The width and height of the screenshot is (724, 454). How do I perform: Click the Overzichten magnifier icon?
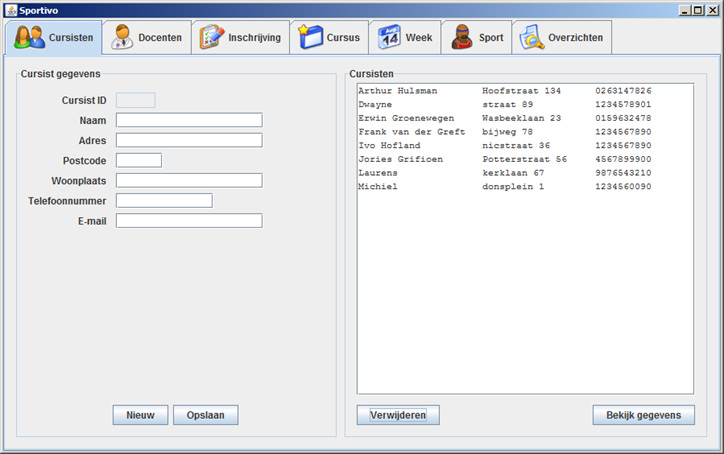point(531,38)
